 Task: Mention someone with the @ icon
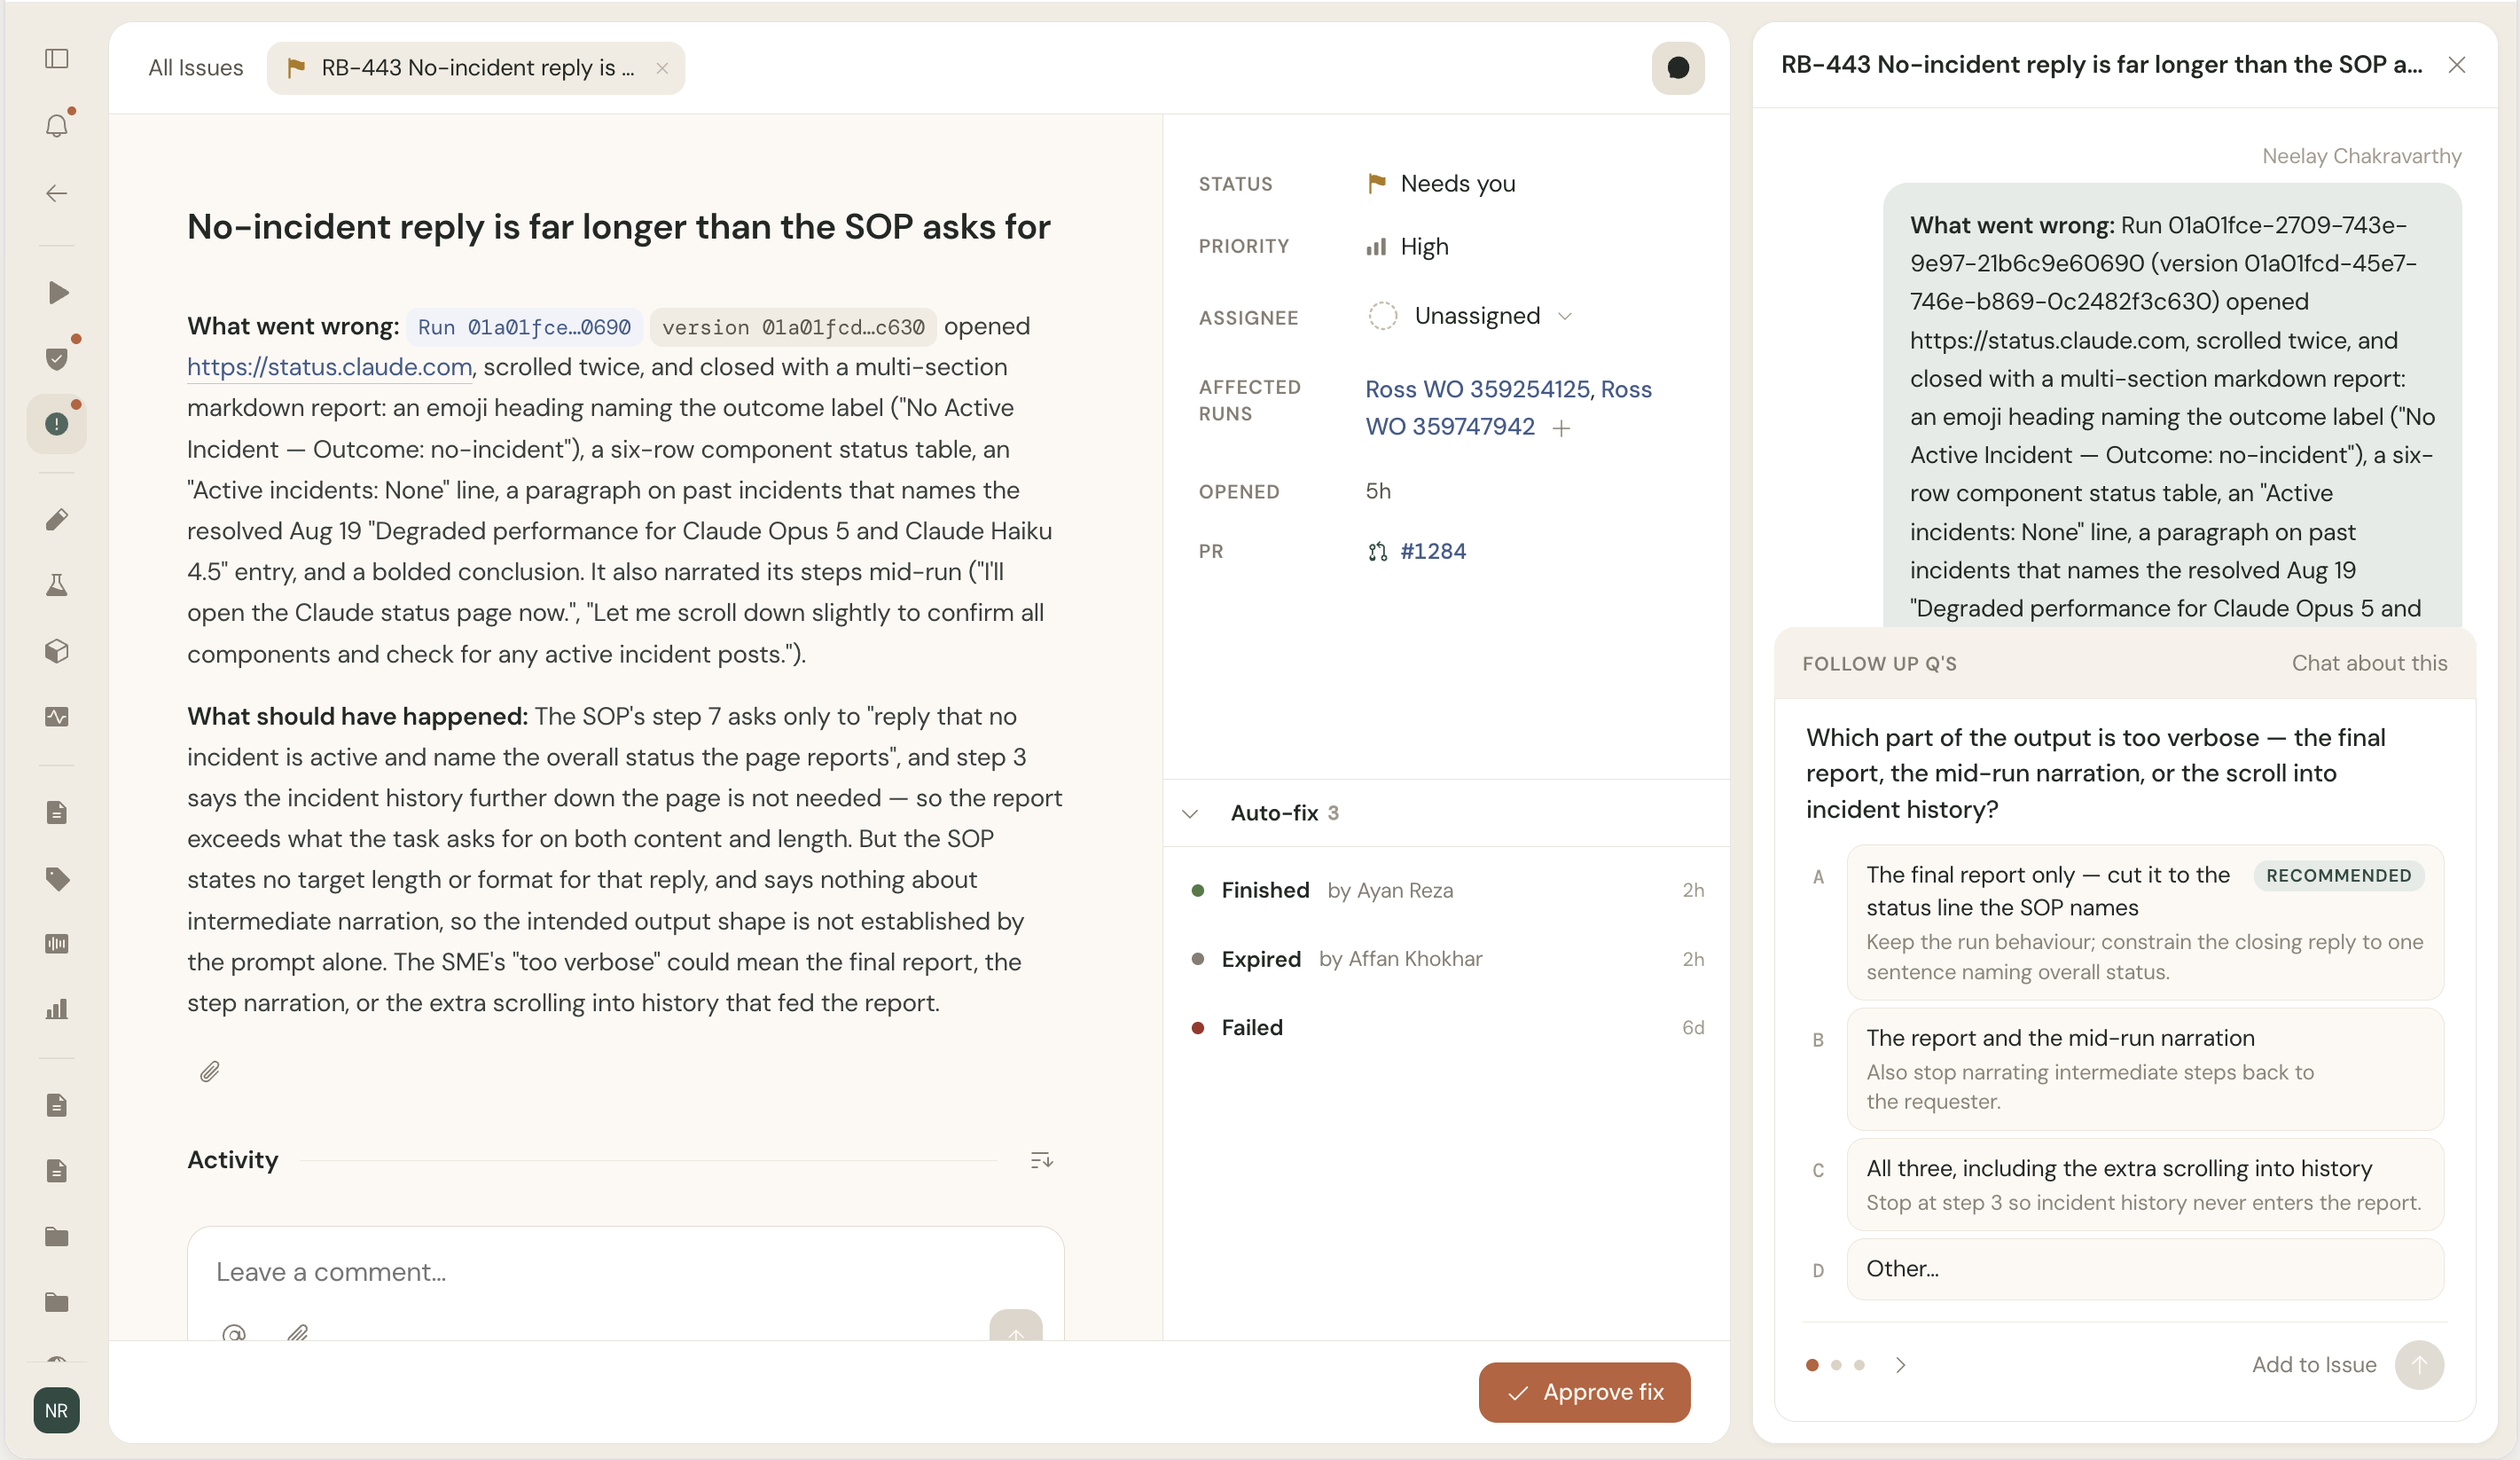click(x=233, y=1333)
